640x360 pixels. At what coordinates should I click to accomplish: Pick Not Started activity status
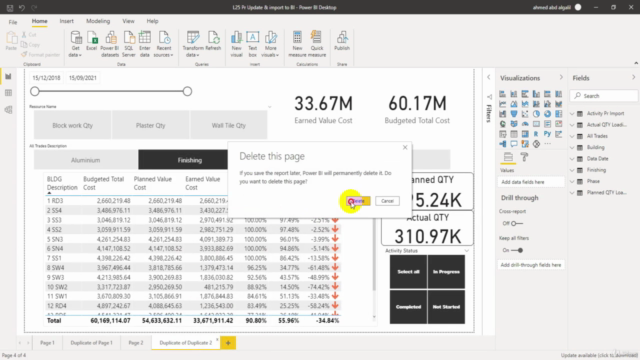coord(446,307)
